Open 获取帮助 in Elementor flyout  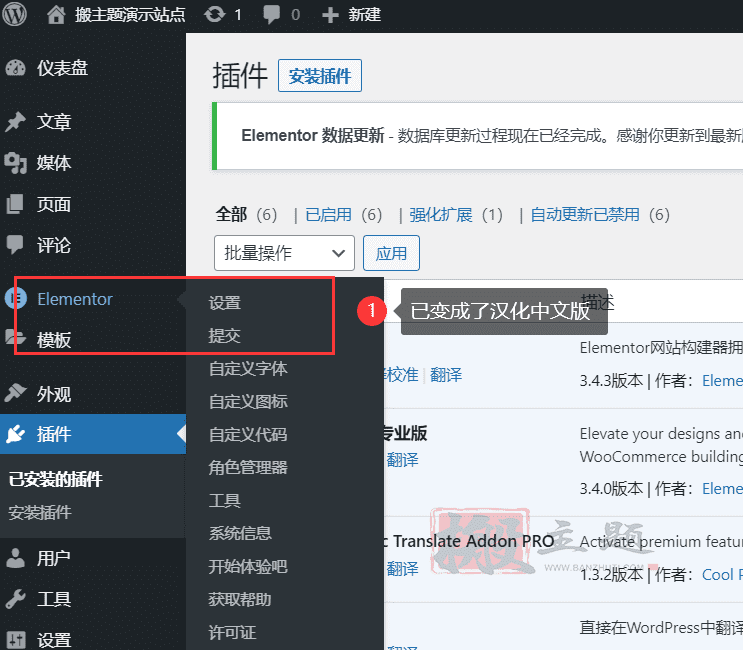click(240, 599)
